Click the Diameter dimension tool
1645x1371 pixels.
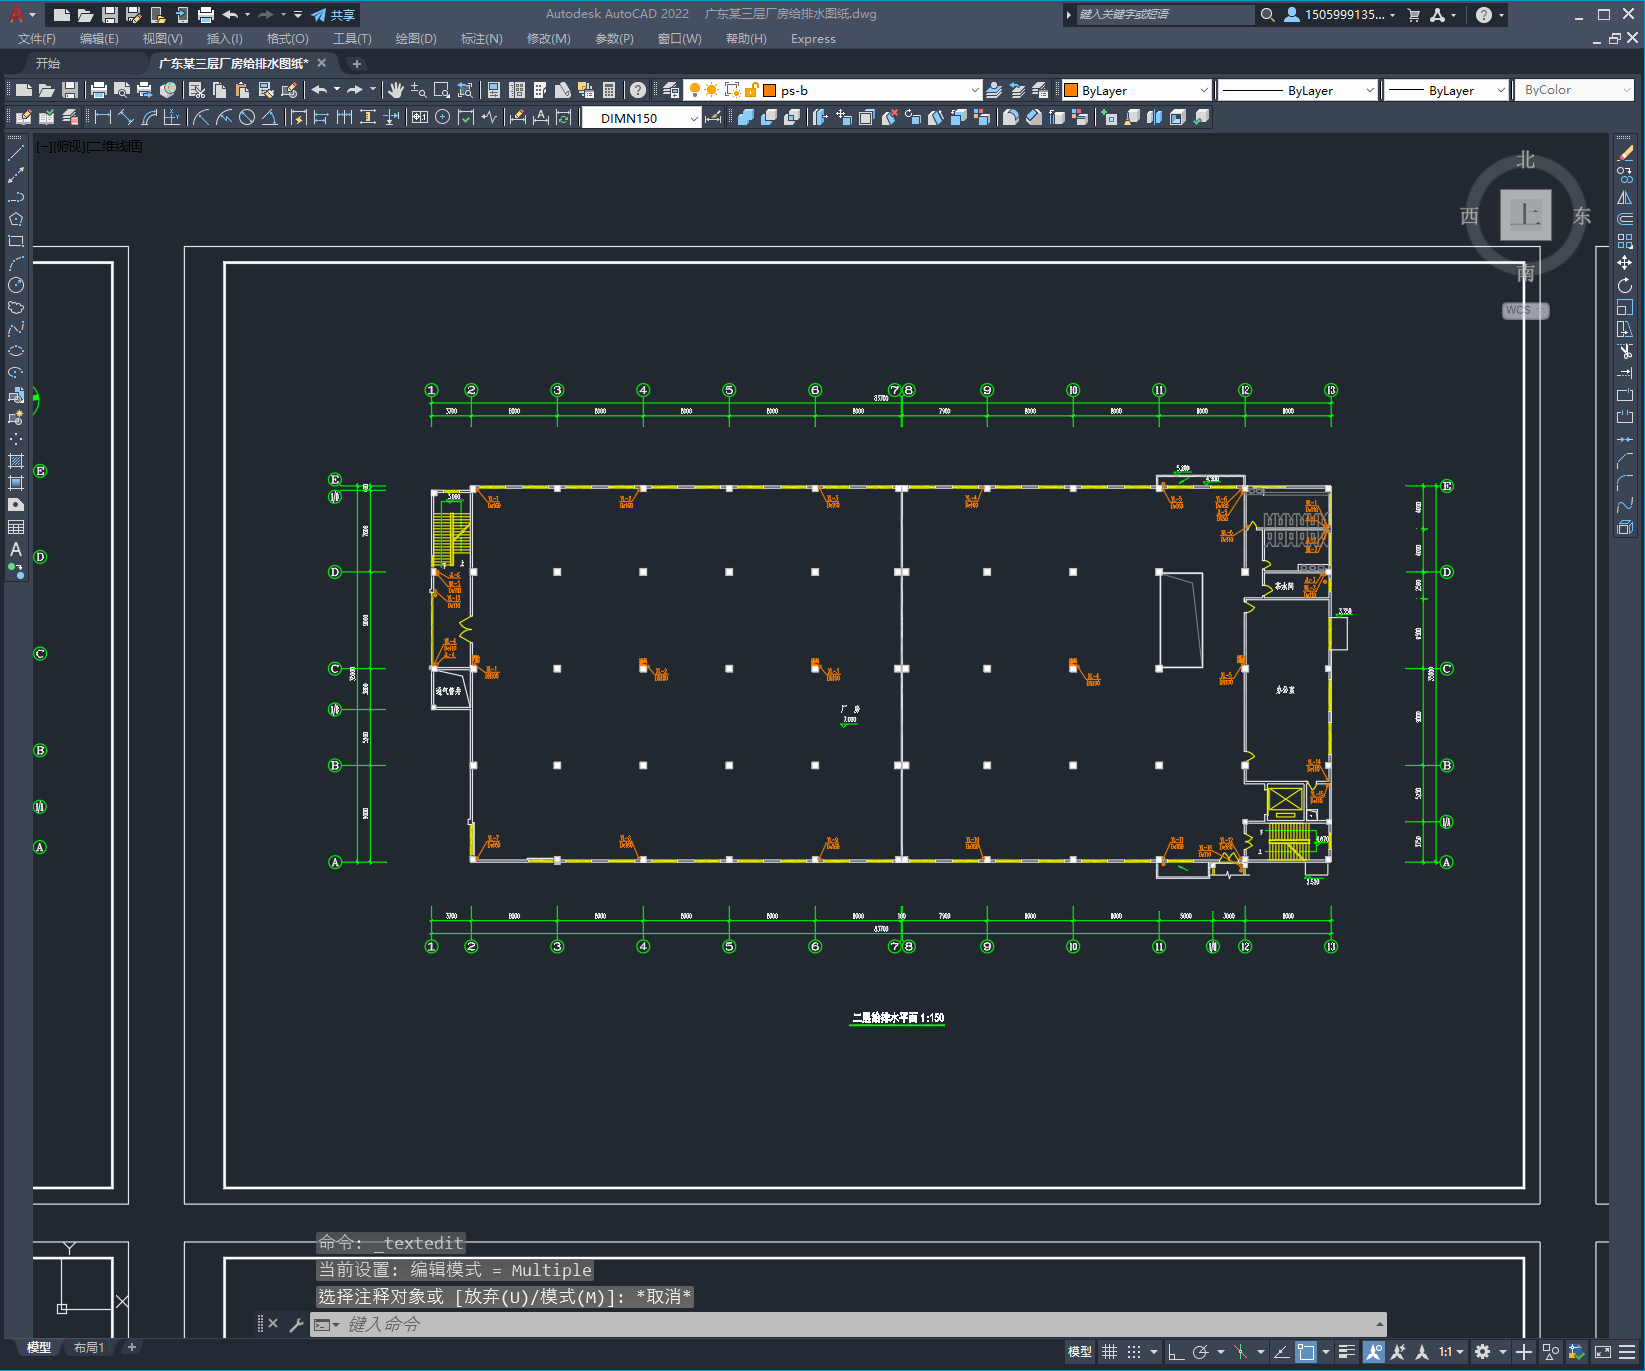pos(247,117)
